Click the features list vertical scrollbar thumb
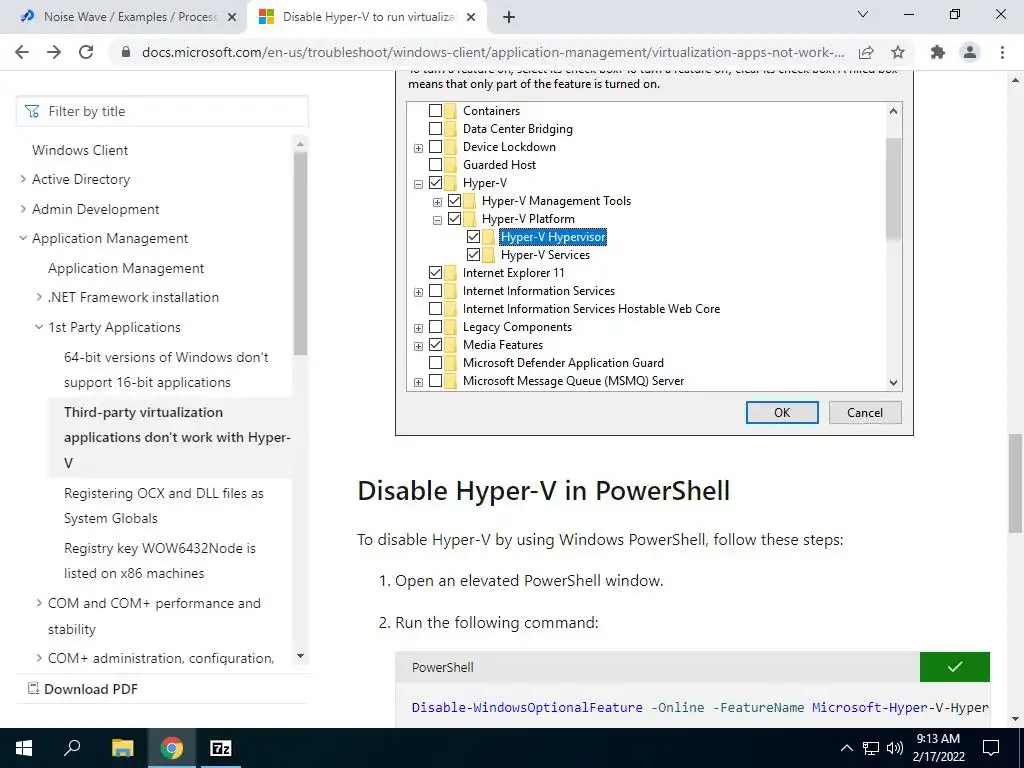 click(893, 188)
